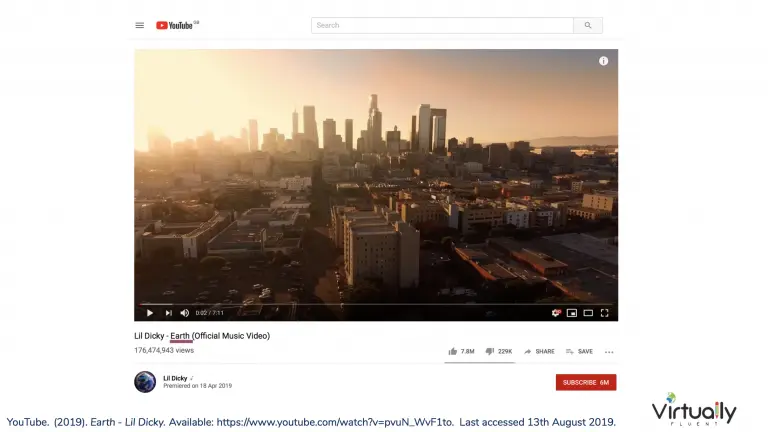Screen dimensions: 768x432
Task: Open the player settings gear
Action: coord(555,313)
